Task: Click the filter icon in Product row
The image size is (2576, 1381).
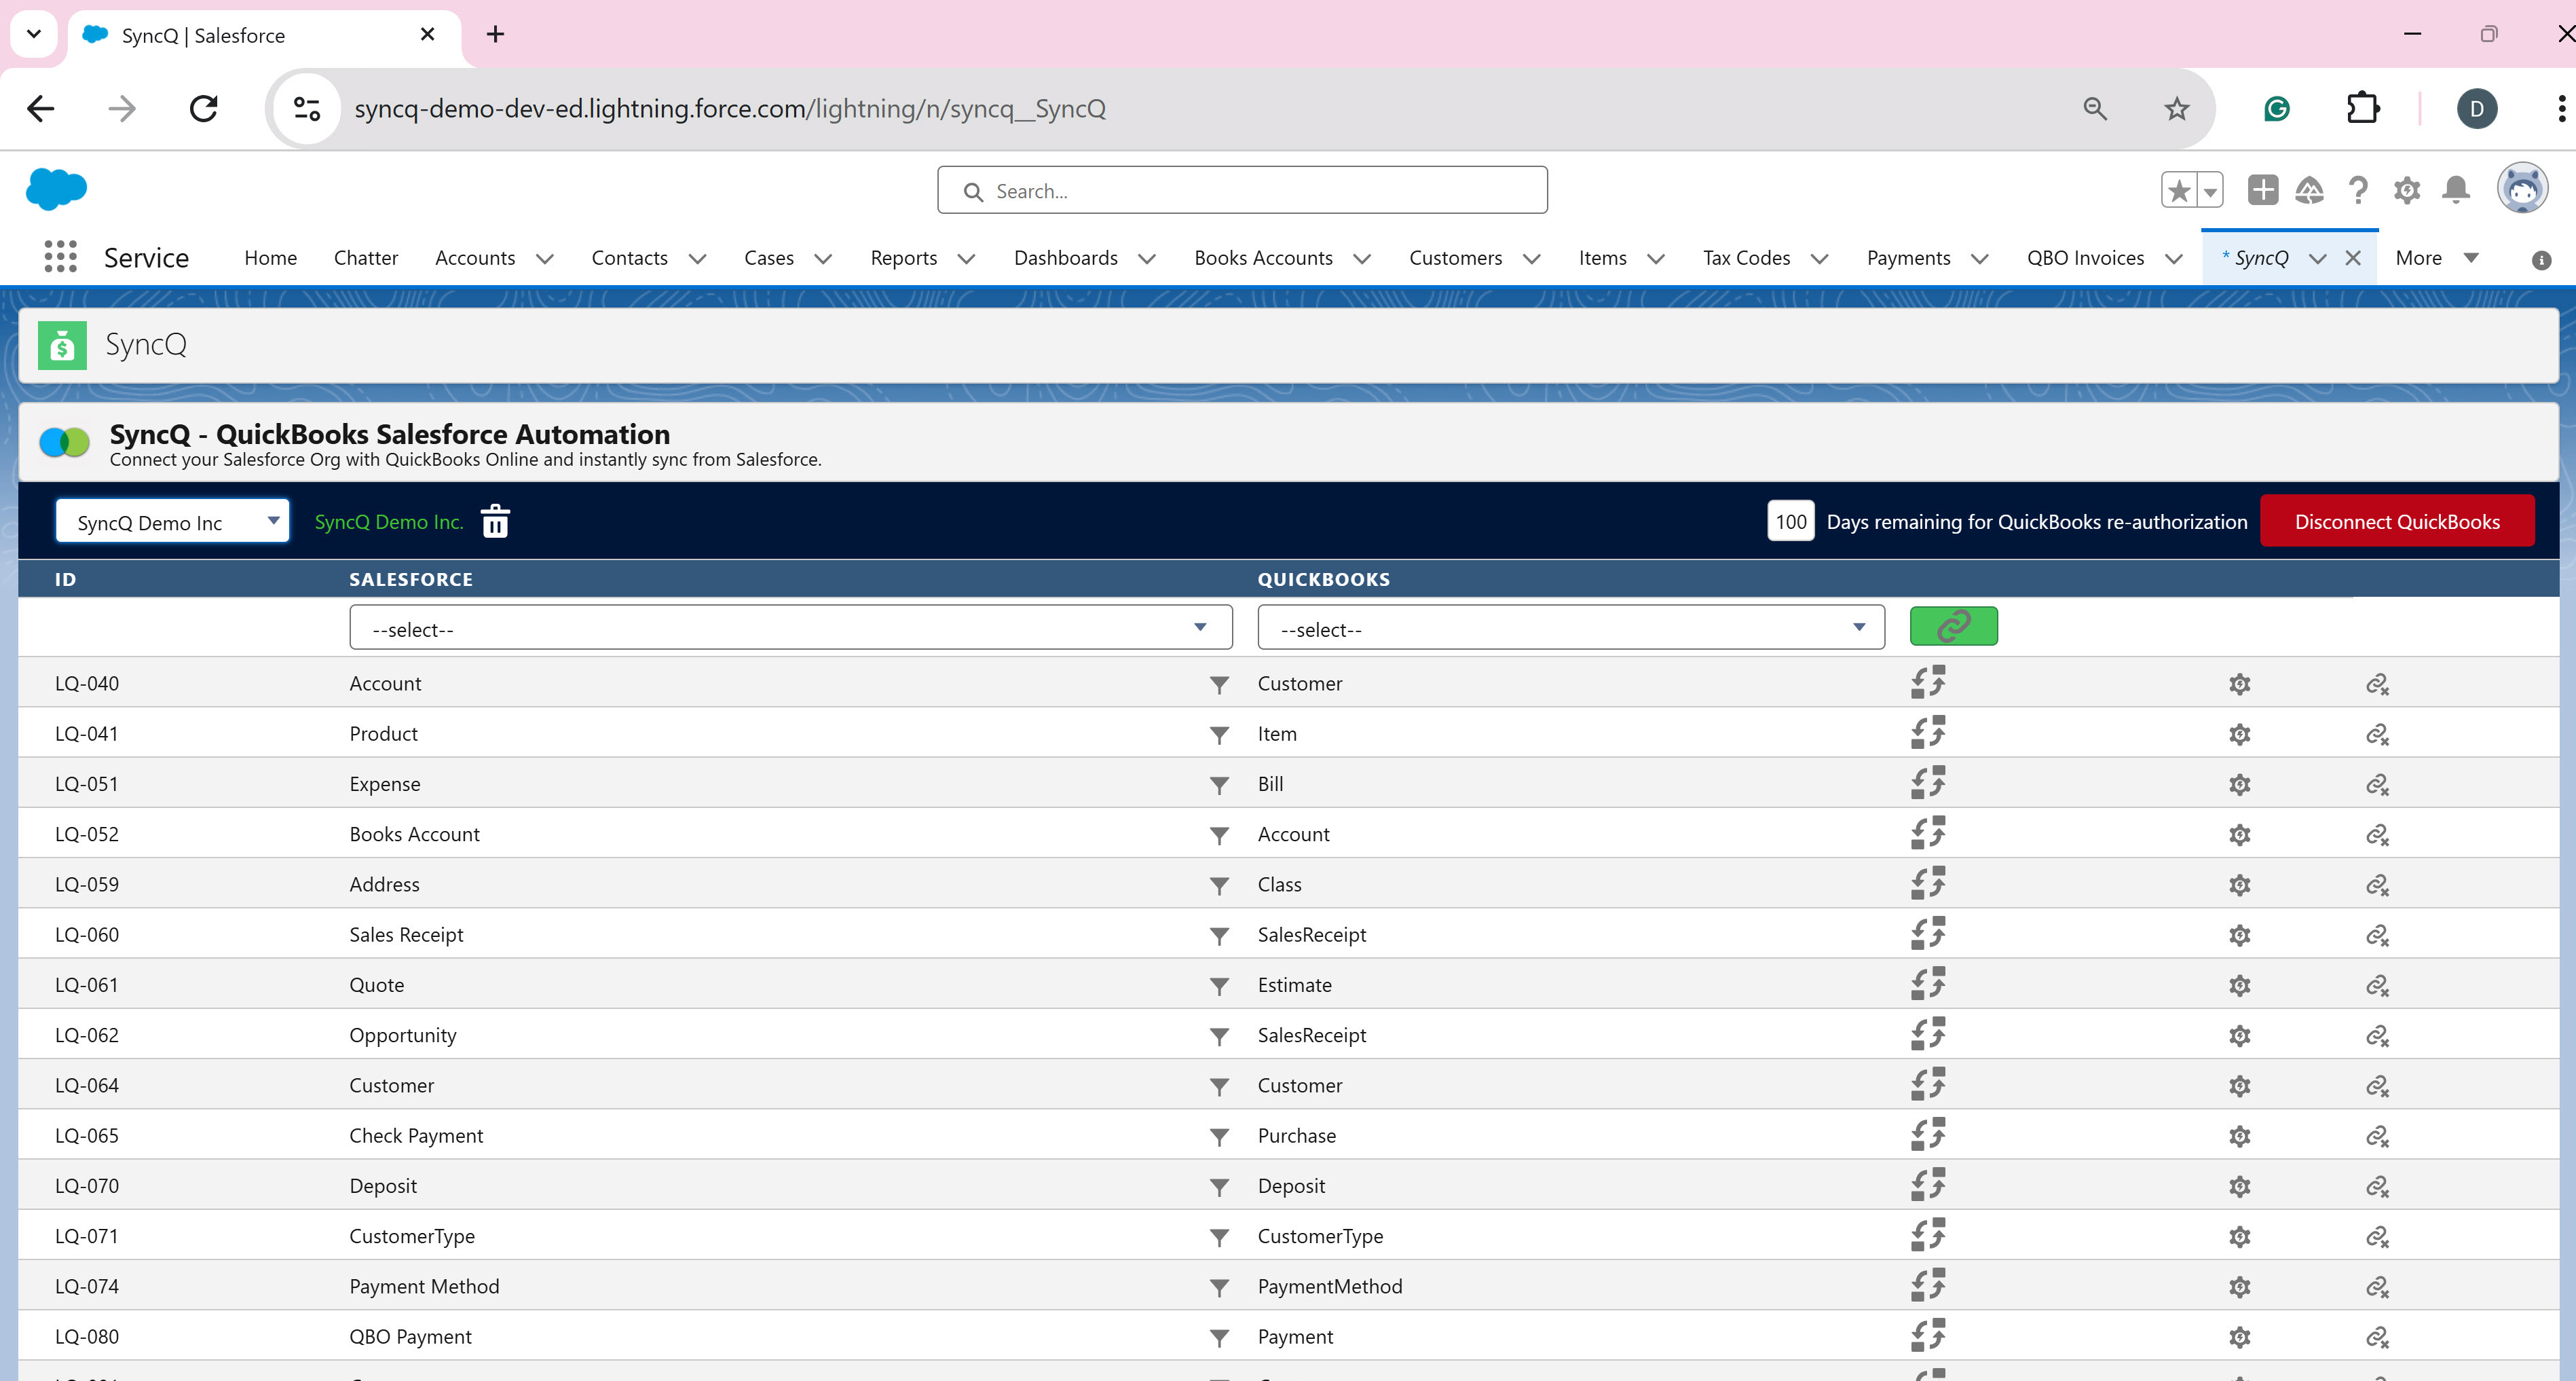Action: 1218,735
